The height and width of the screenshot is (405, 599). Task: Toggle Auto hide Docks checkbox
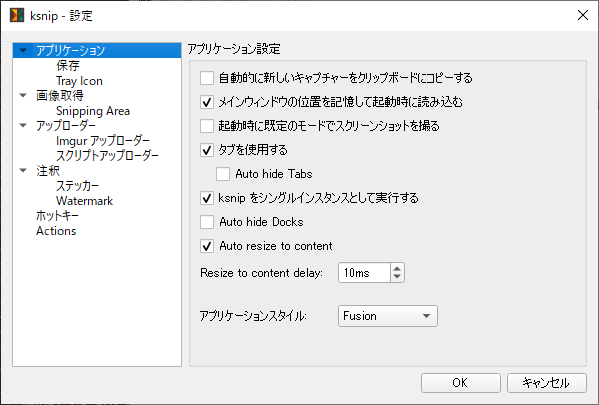(x=207, y=222)
